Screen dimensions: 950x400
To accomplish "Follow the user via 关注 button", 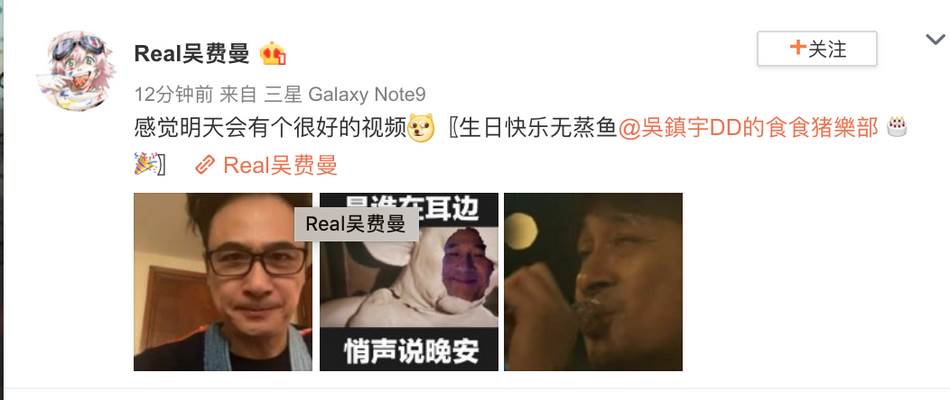I will click(x=817, y=48).
